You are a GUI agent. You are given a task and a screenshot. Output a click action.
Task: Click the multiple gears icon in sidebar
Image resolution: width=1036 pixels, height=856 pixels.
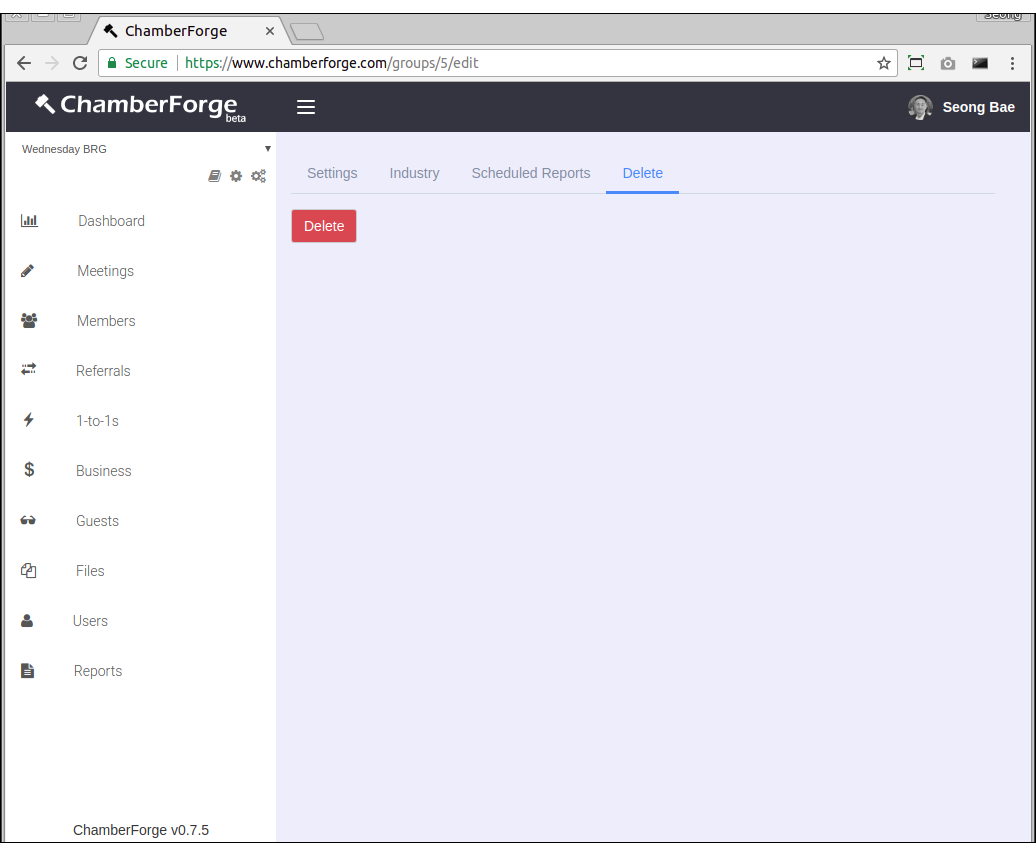(x=258, y=176)
